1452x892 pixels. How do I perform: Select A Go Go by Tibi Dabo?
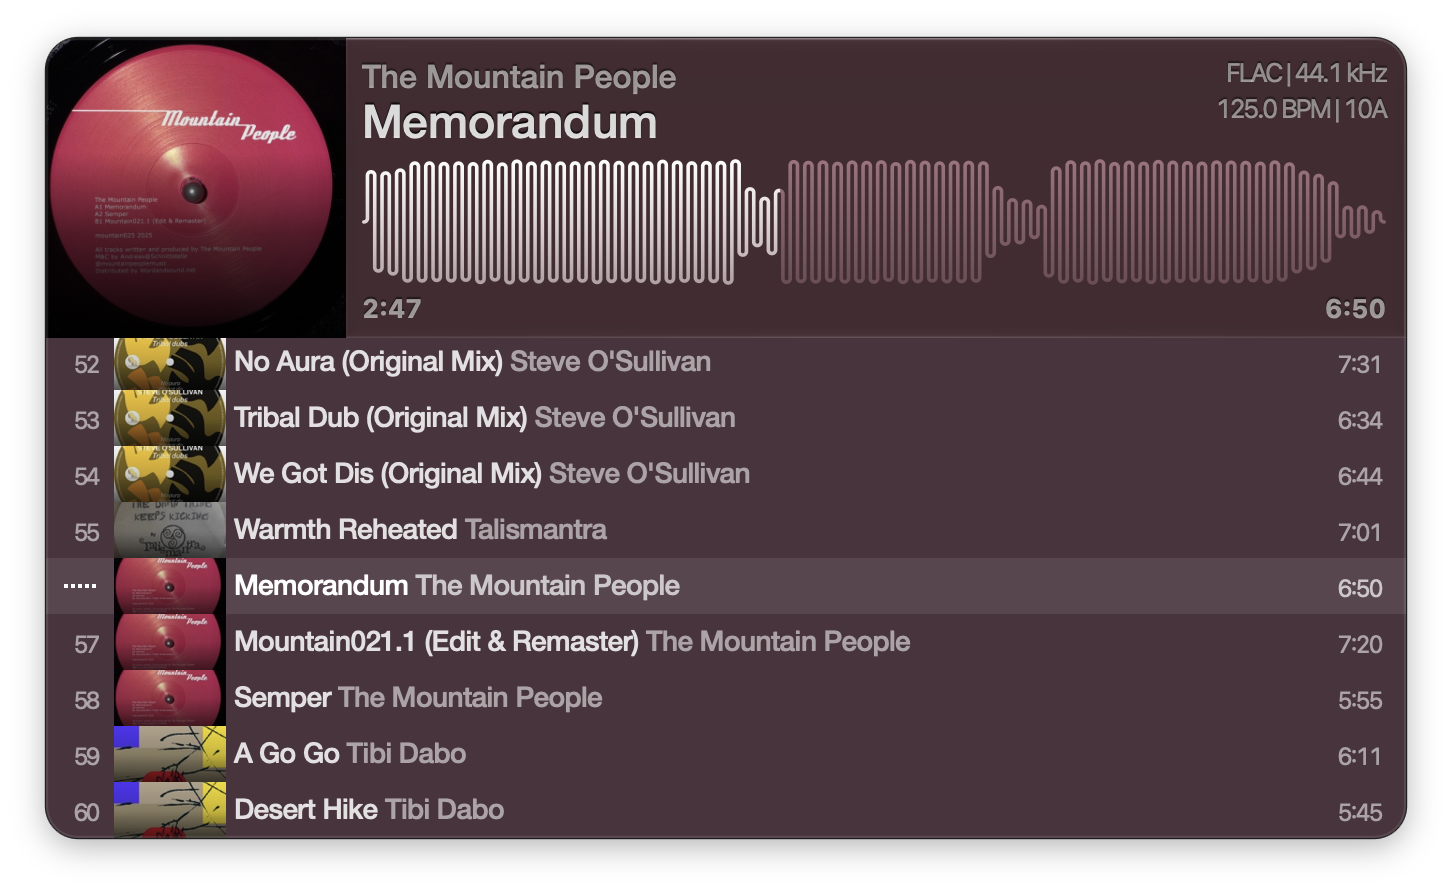tap(726, 755)
